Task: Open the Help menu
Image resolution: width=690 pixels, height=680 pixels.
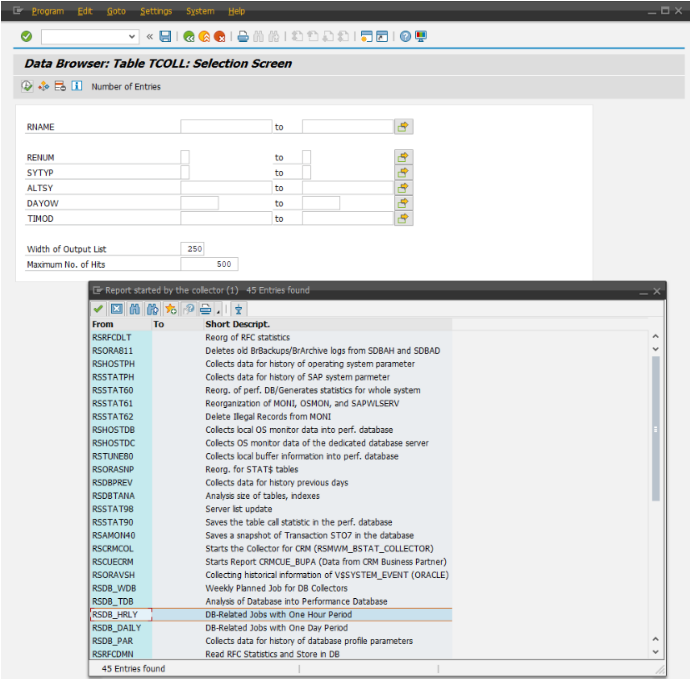Action: pos(236,11)
